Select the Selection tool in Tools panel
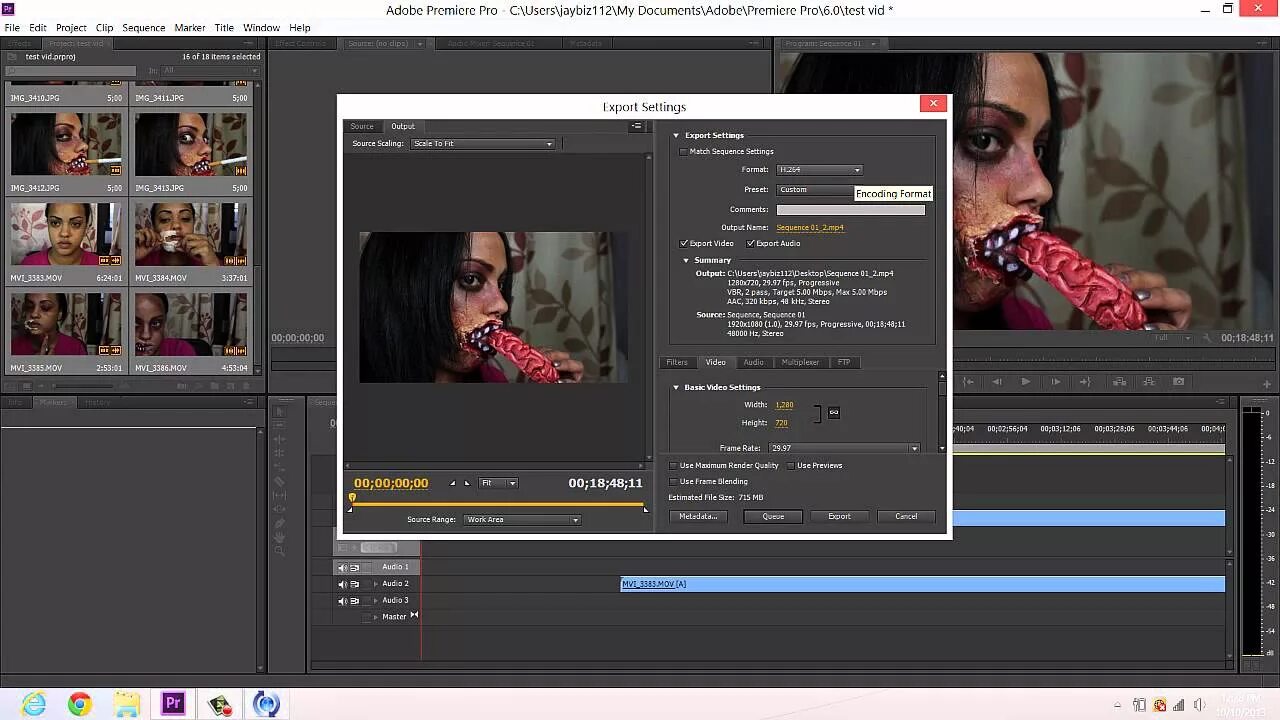This screenshot has height=720, width=1280. point(280,411)
